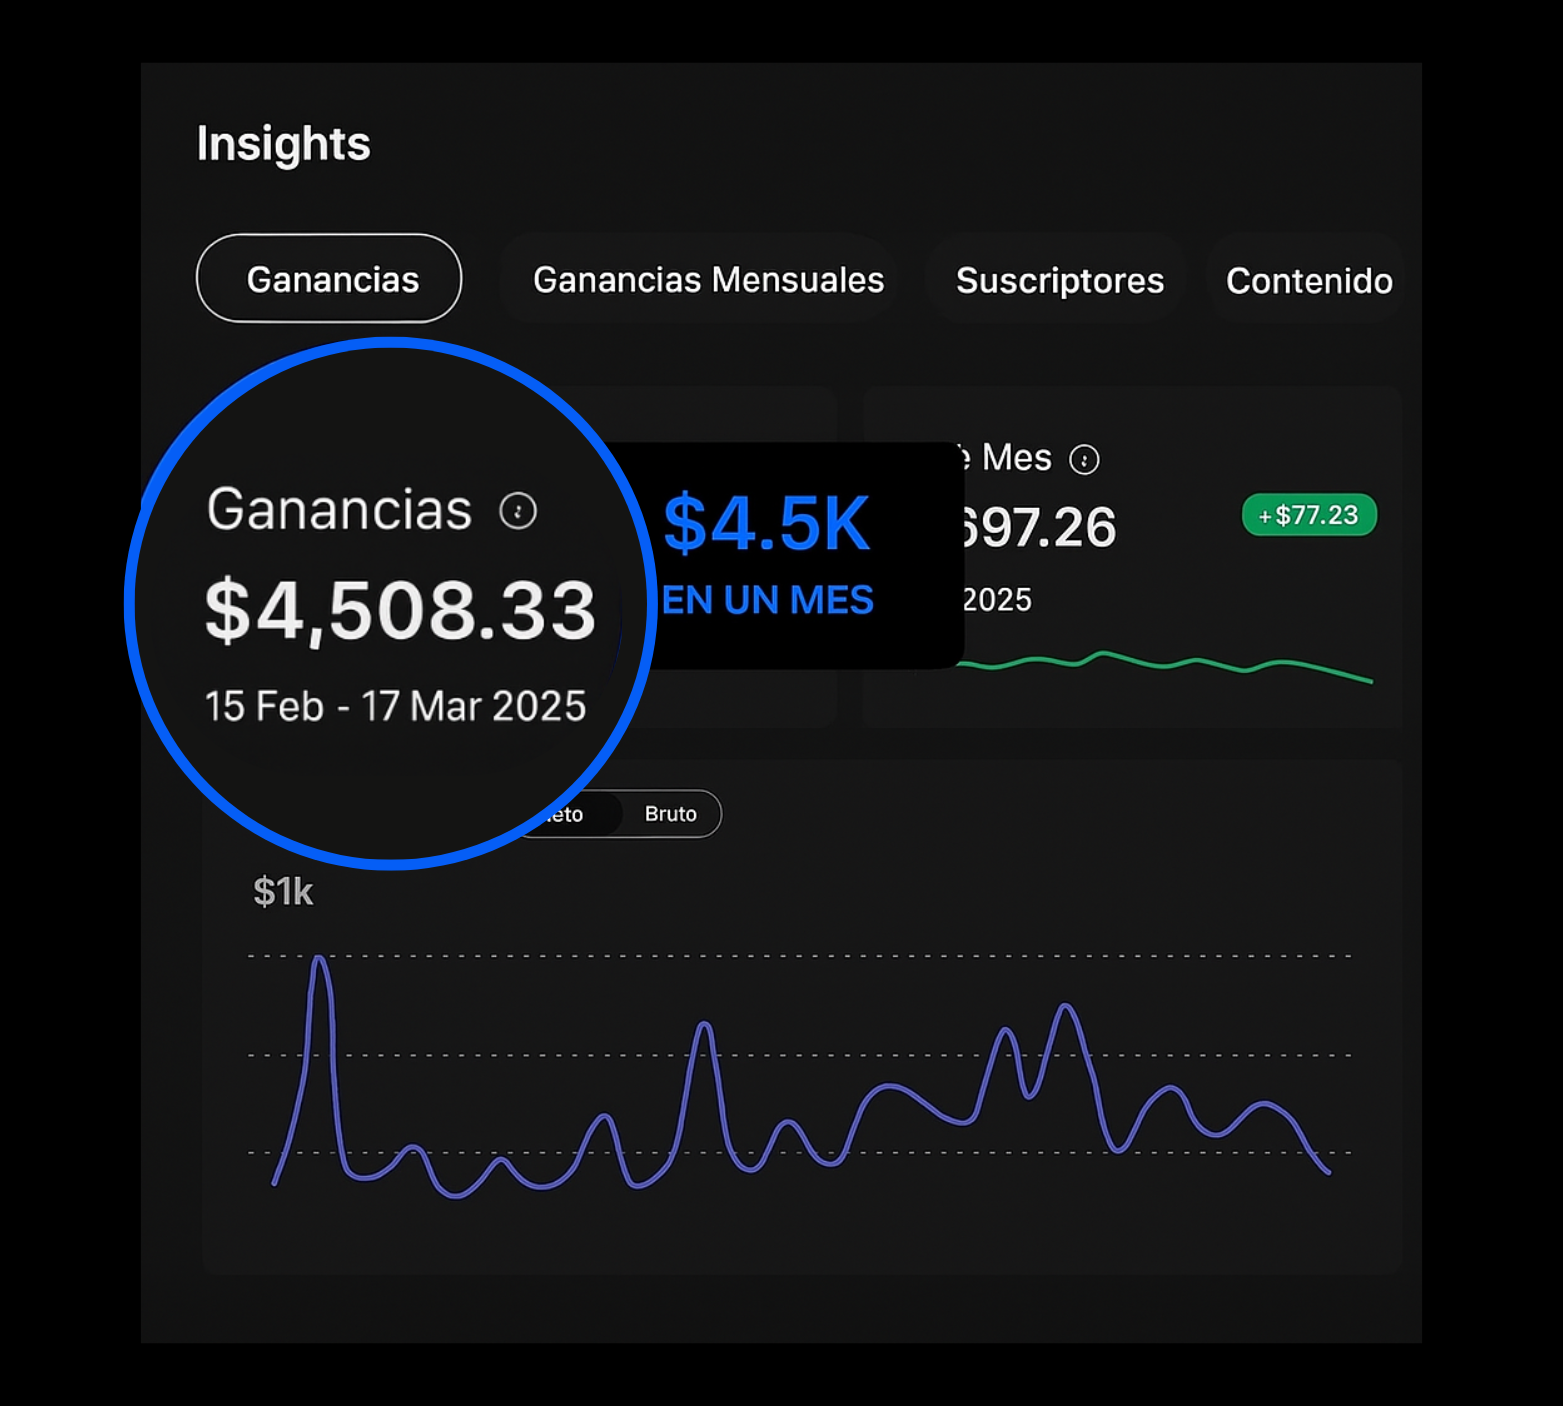Click the $4,508.33 earnings amount
1563x1406 pixels.
coord(400,609)
